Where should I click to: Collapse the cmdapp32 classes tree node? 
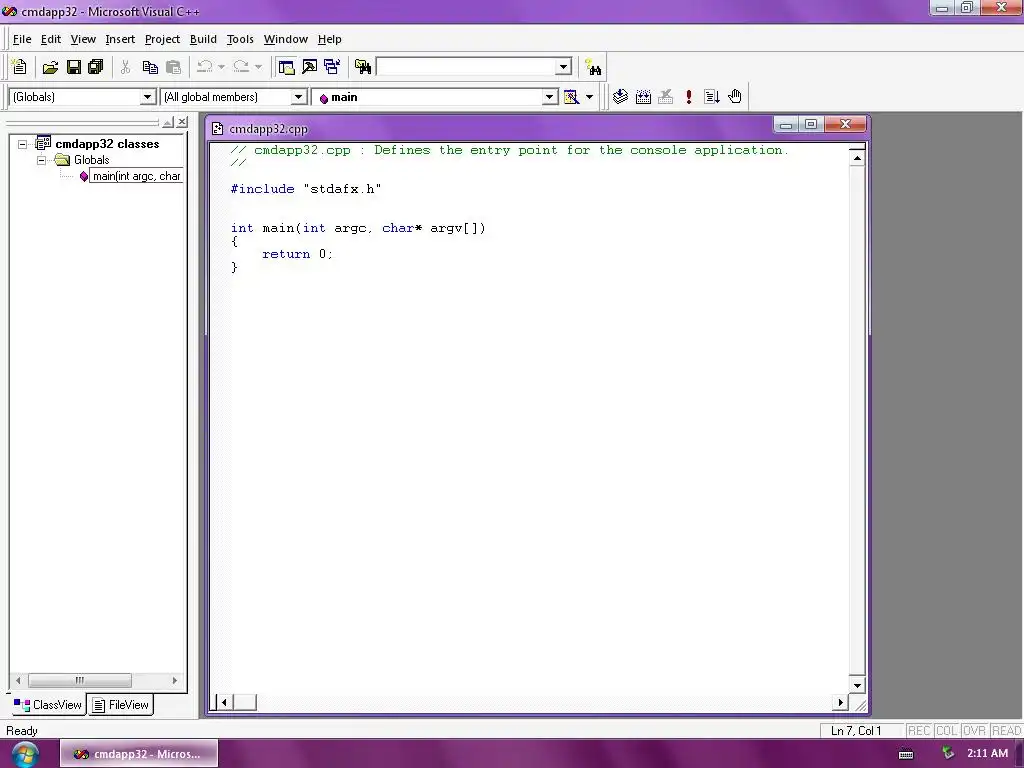23,144
